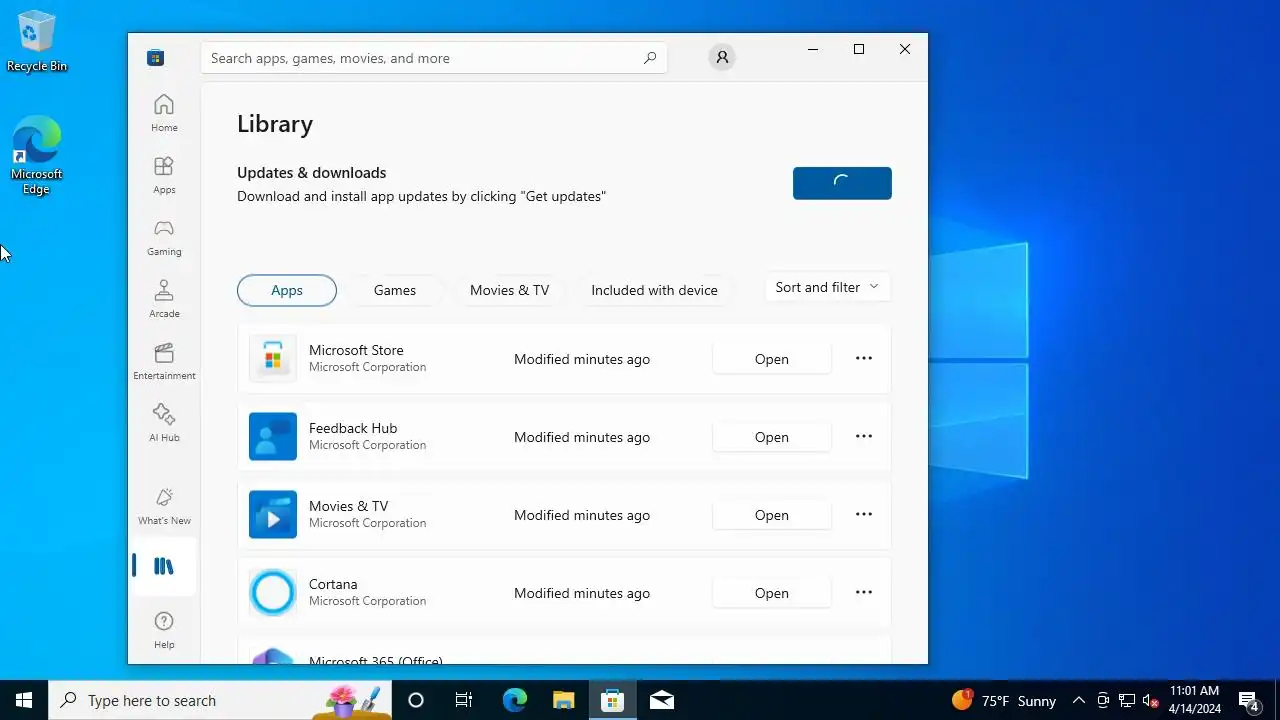Viewport: 1280px width, 720px height.
Task: Show hidden system tray icons
Action: point(1078,700)
